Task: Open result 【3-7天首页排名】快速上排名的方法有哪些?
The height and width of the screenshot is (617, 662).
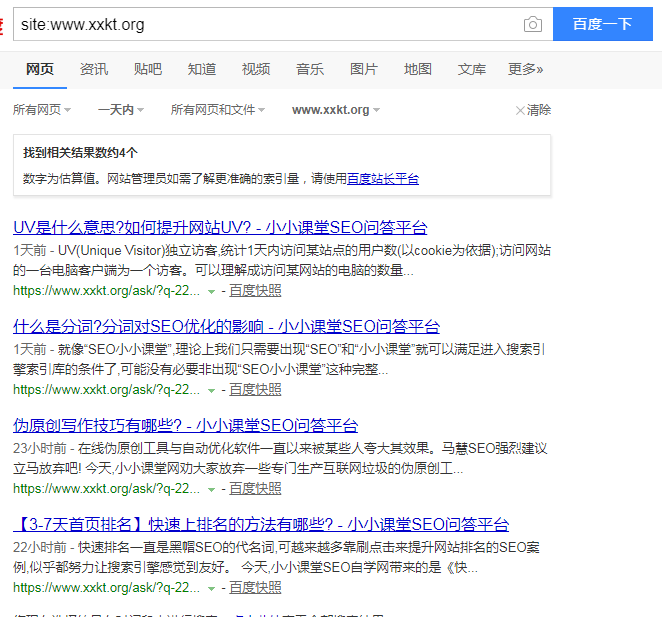Action: pyautogui.click(x=261, y=525)
